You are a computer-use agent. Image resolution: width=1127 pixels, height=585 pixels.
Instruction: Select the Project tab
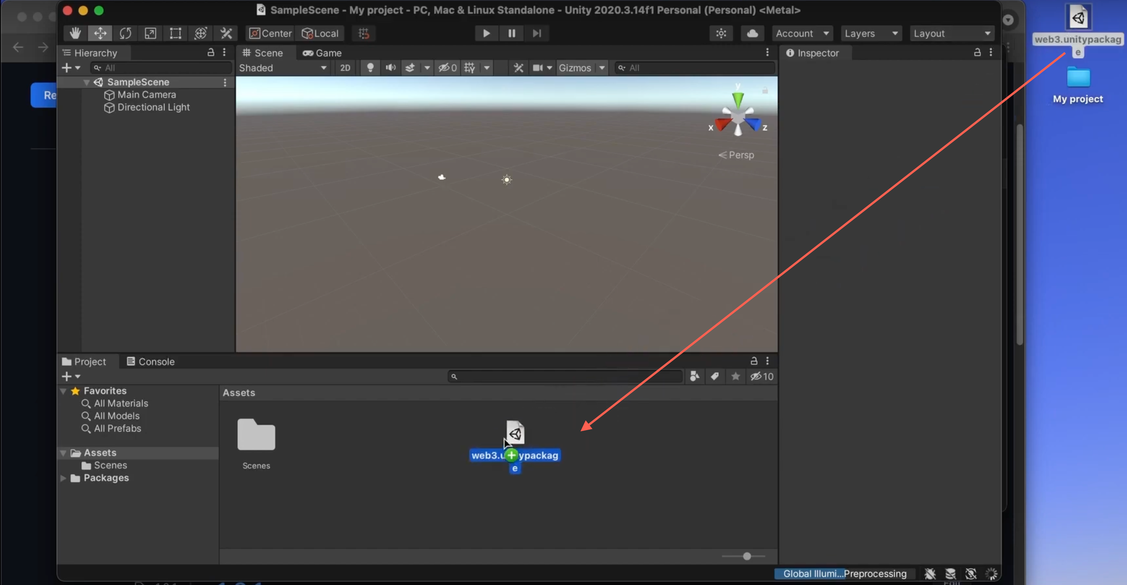[x=84, y=361]
